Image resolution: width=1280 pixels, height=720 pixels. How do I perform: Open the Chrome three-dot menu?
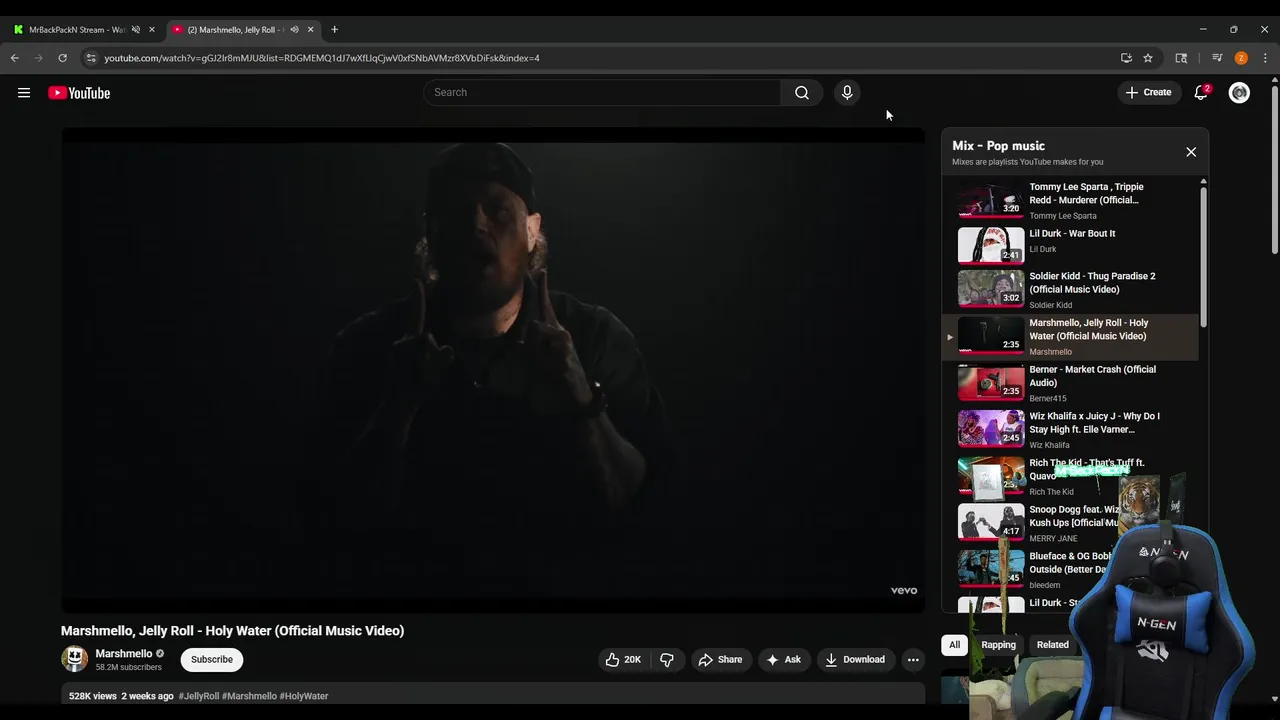pyautogui.click(x=1265, y=58)
